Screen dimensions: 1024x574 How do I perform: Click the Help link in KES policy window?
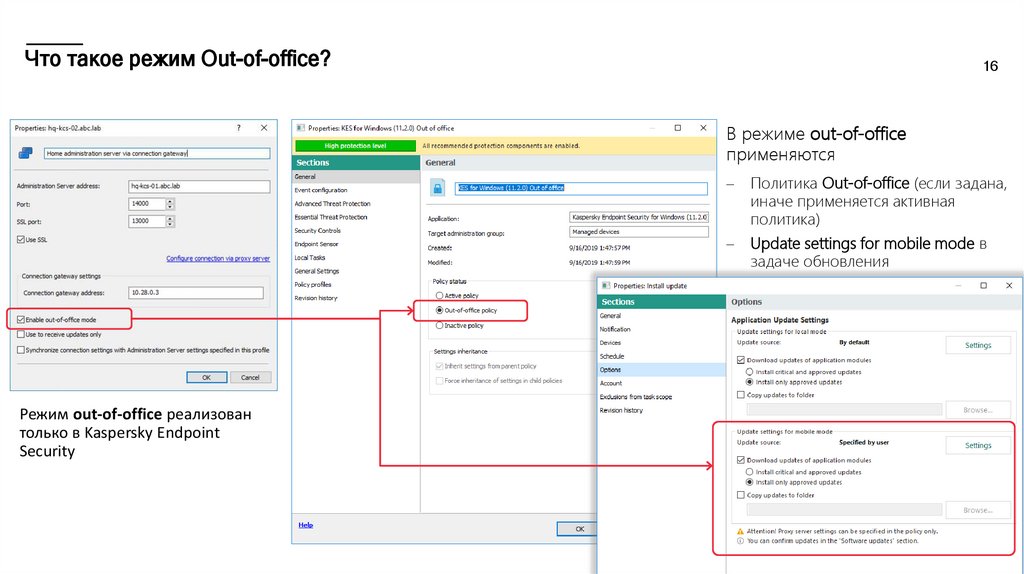coord(306,525)
